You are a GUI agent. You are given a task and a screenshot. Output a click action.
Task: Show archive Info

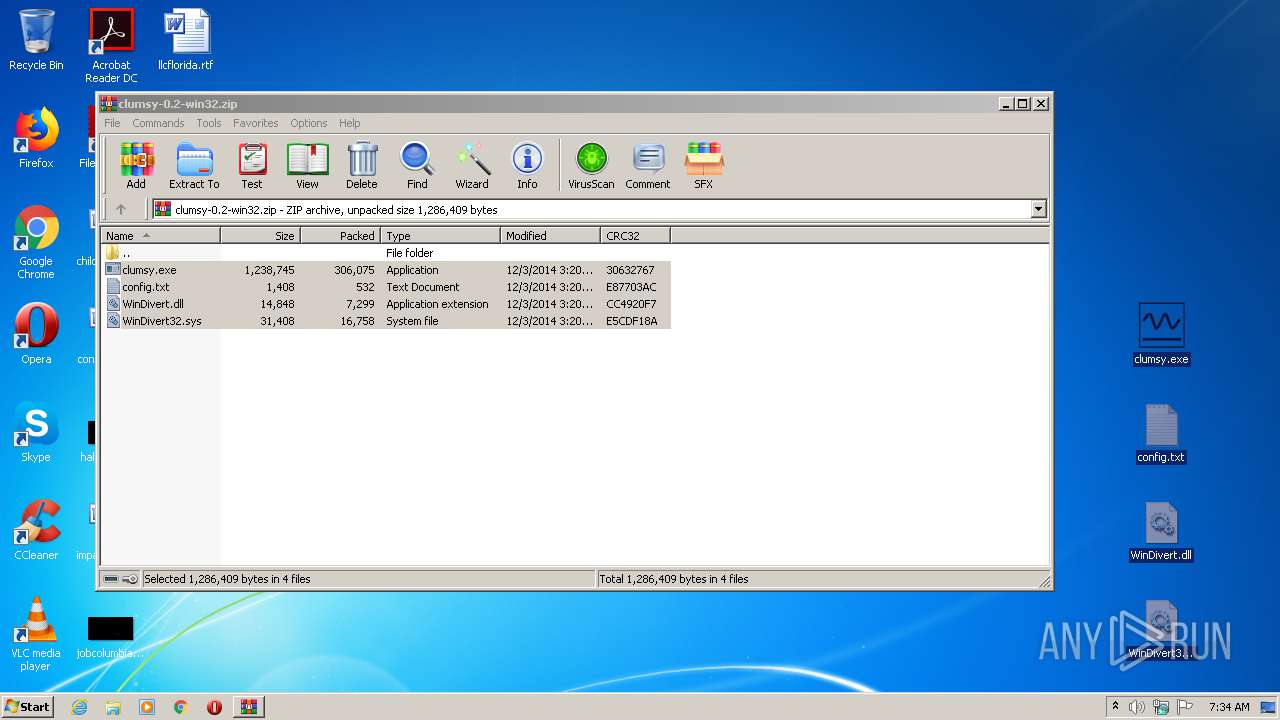[527, 165]
